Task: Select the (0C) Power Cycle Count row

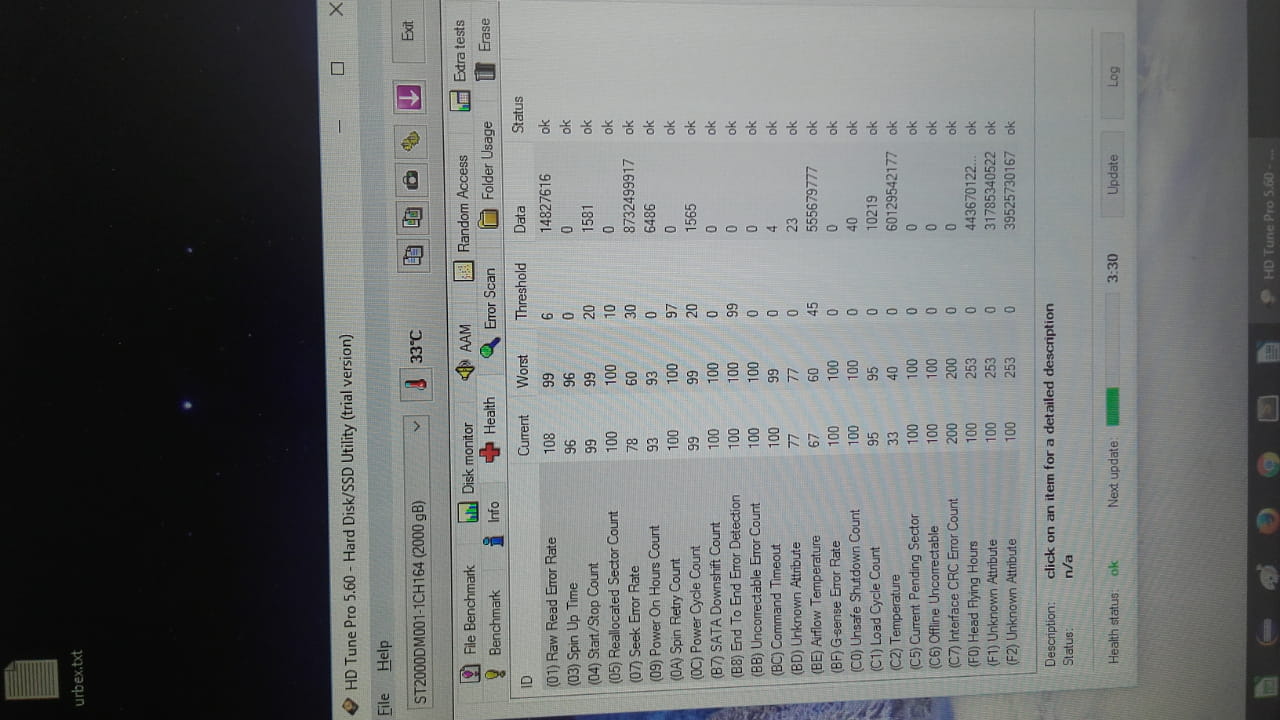Action: [694, 400]
